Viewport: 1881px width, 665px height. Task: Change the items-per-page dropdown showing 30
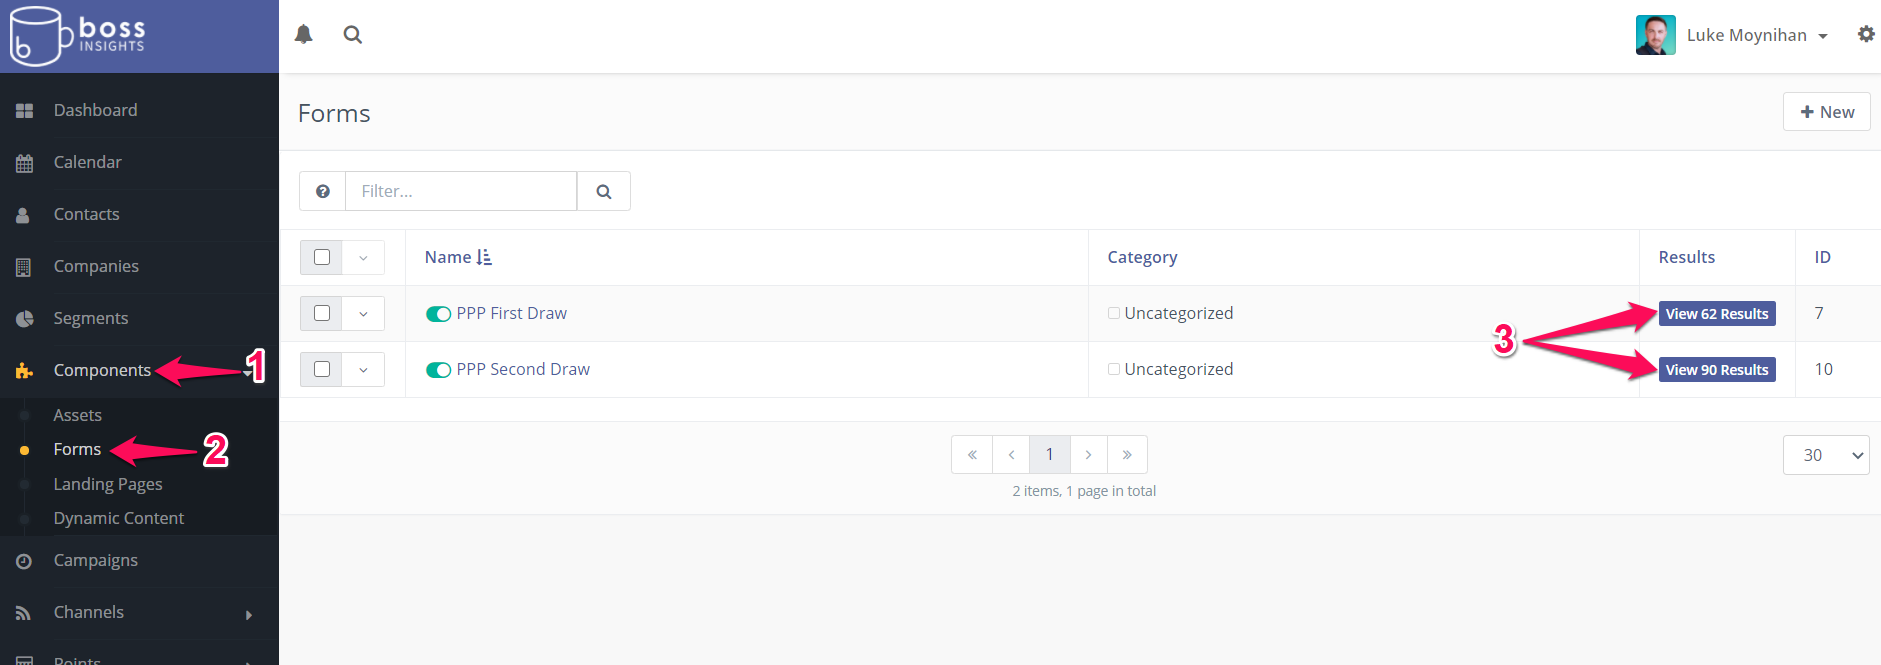1826,455
